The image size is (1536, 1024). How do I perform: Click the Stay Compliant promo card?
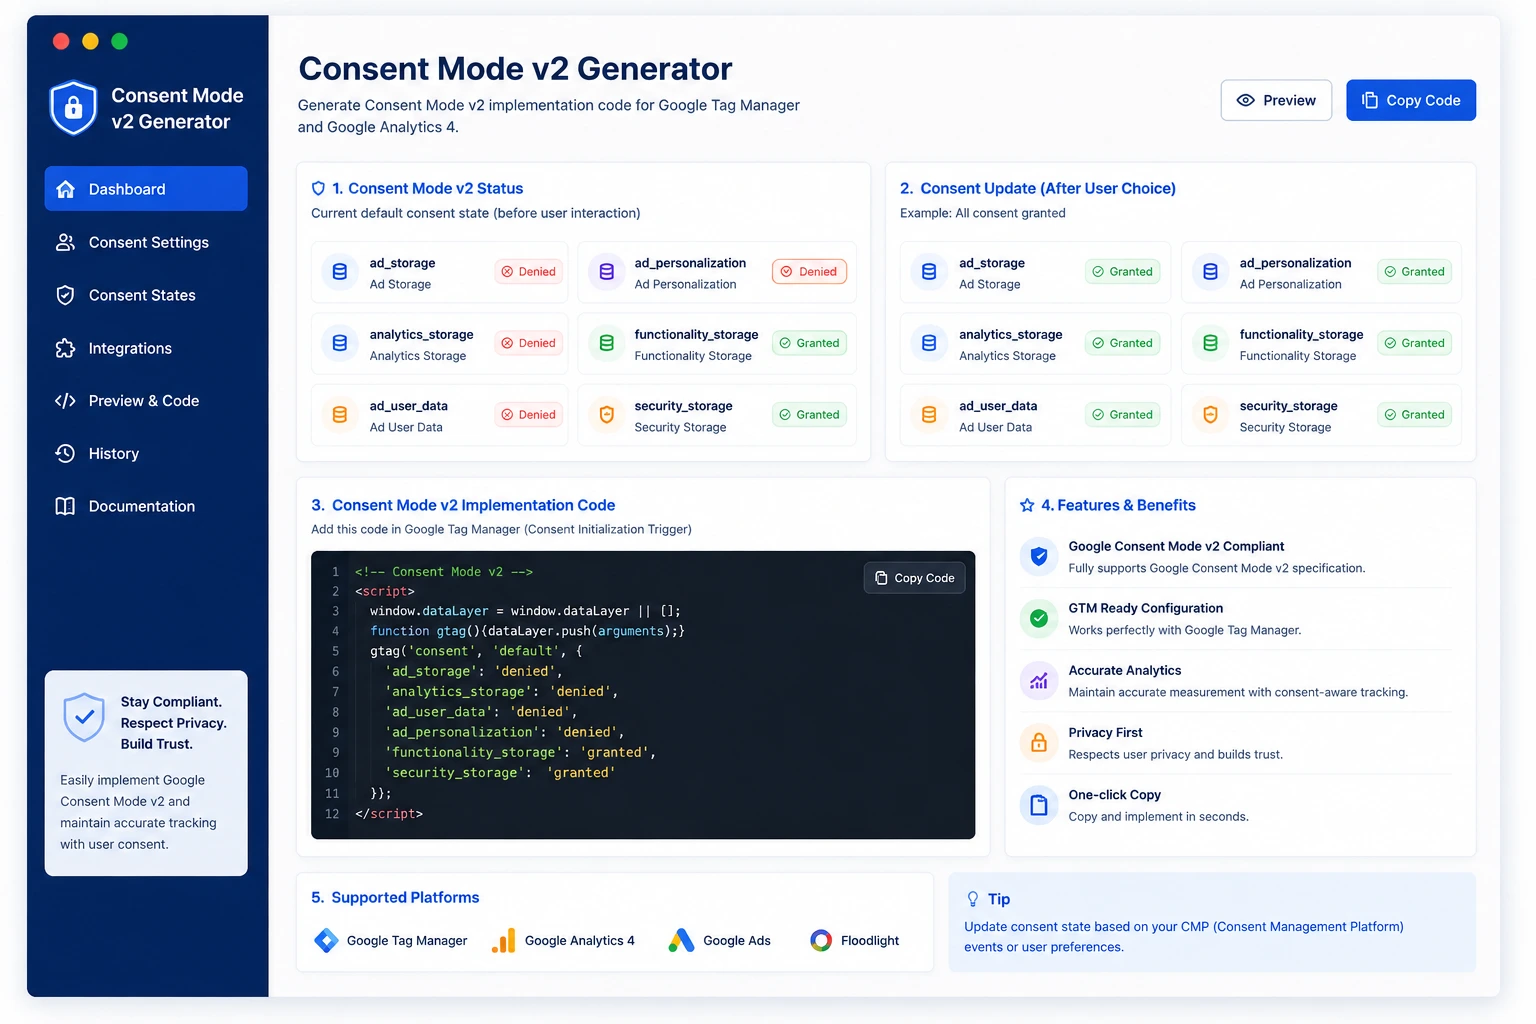(x=146, y=773)
